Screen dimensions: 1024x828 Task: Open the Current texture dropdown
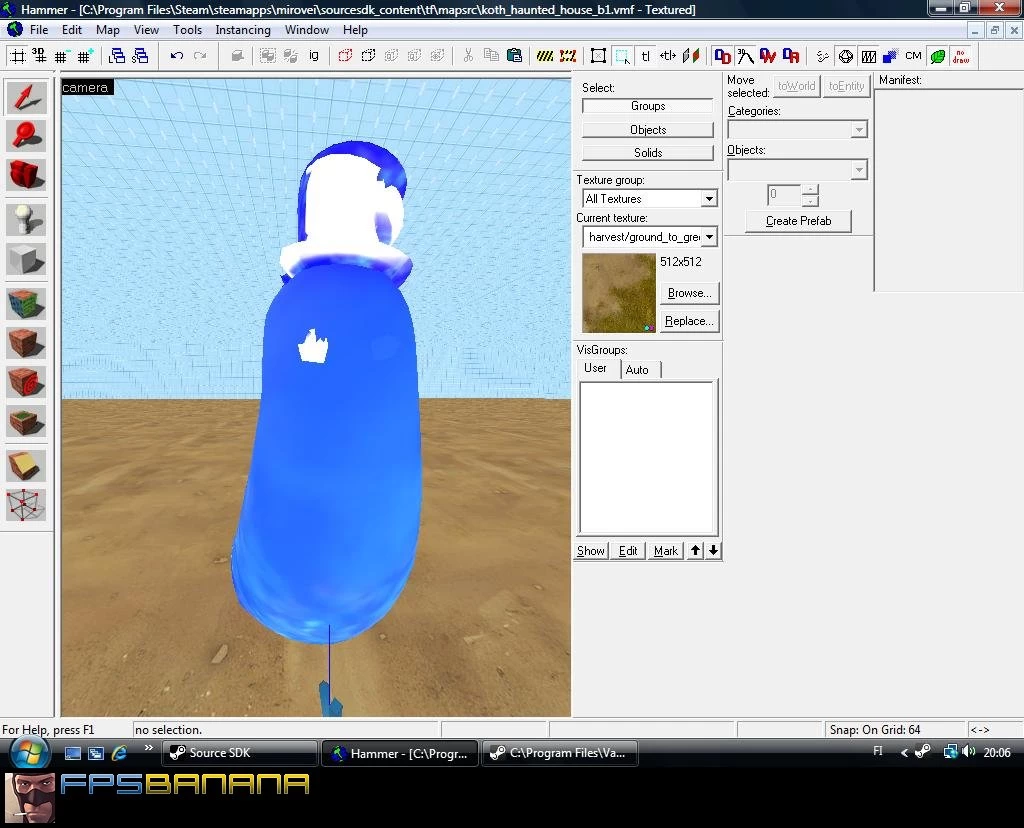[x=709, y=237]
